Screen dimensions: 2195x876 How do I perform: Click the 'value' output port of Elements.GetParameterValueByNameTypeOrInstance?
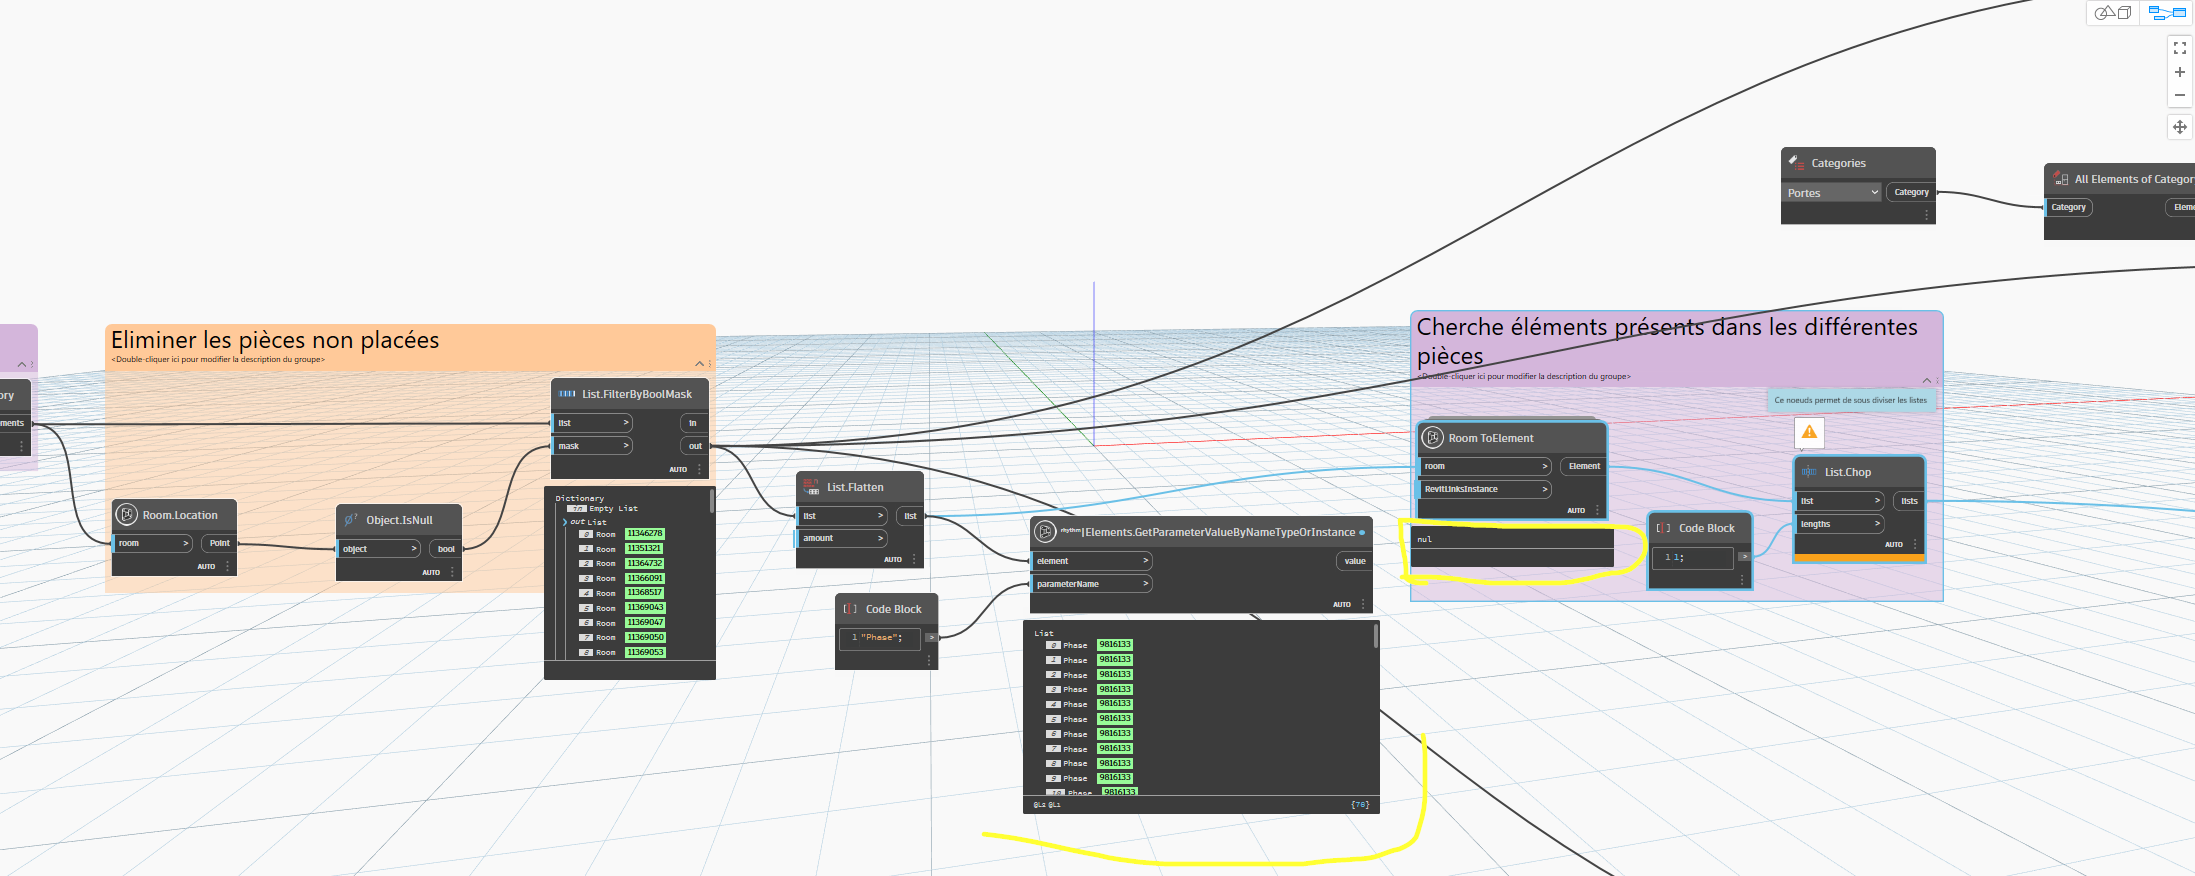click(x=1354, y=561)
